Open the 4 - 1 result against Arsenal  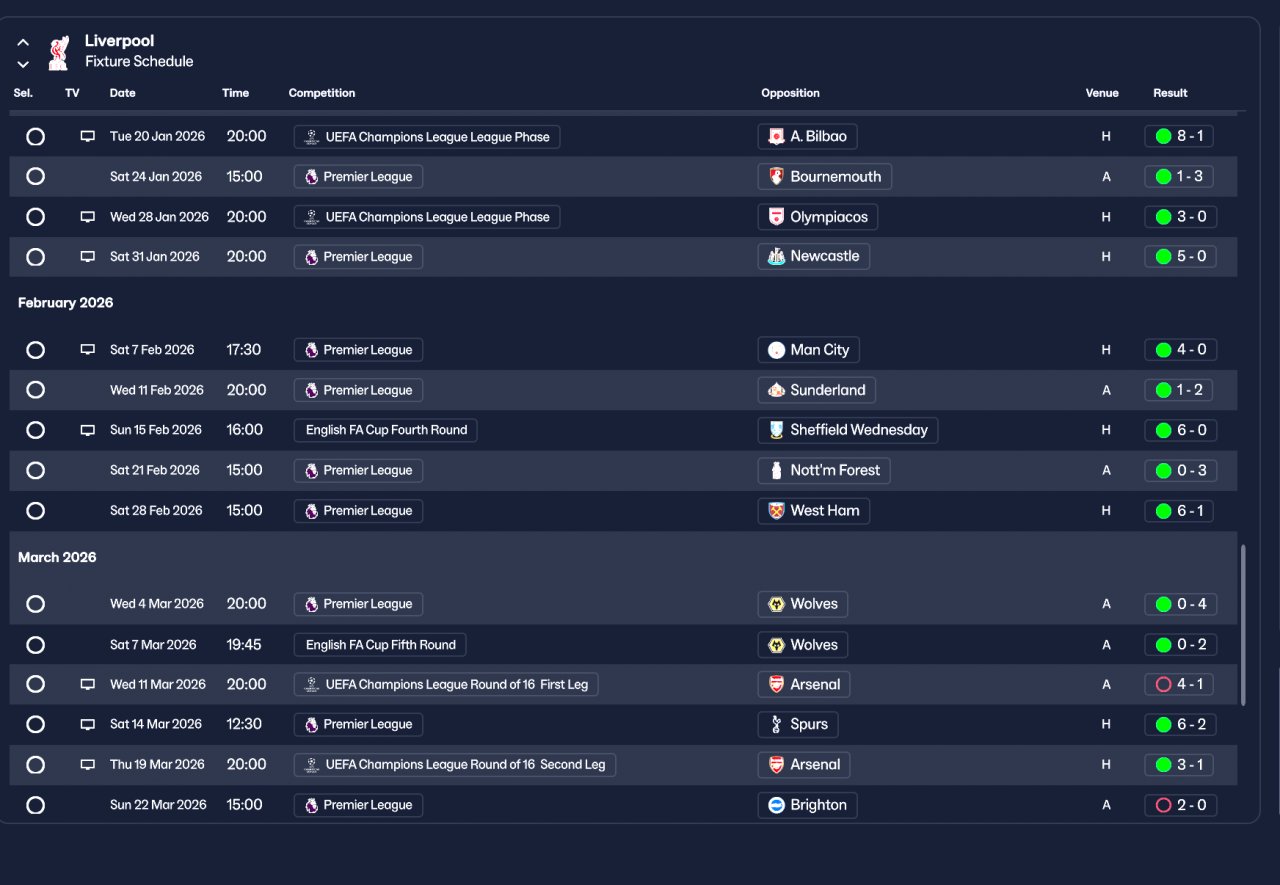coord(1180,685)
